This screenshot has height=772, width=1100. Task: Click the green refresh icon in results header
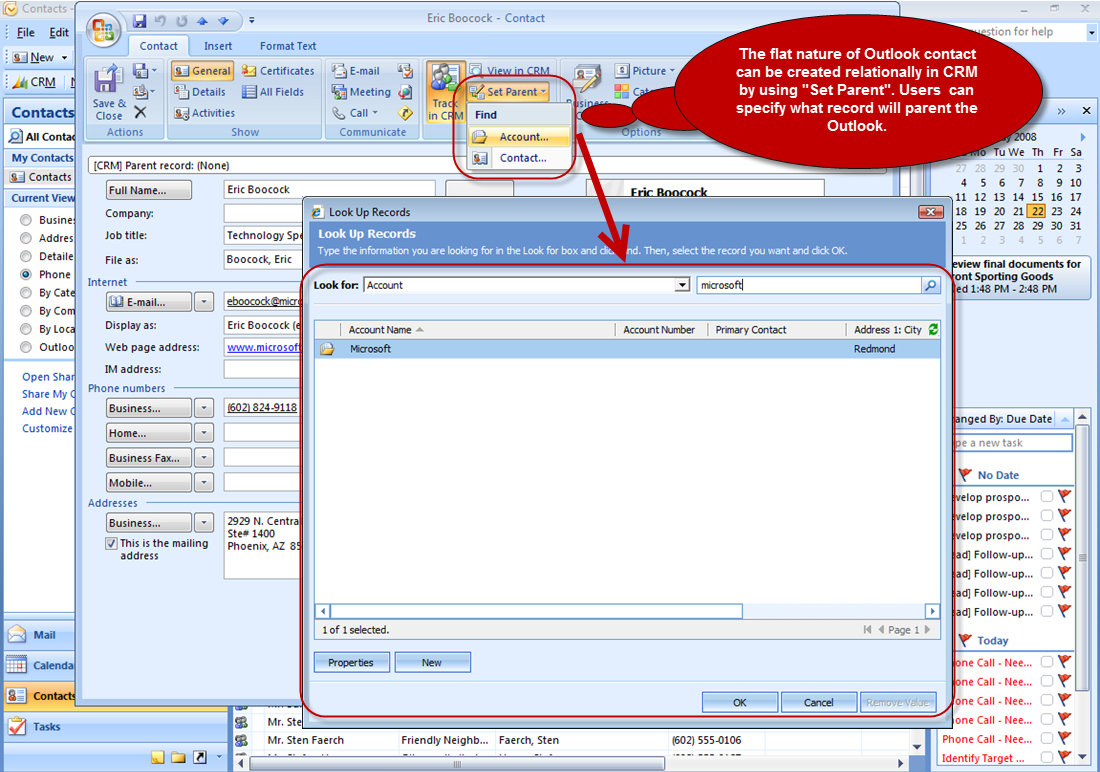(x=933, y=329)
